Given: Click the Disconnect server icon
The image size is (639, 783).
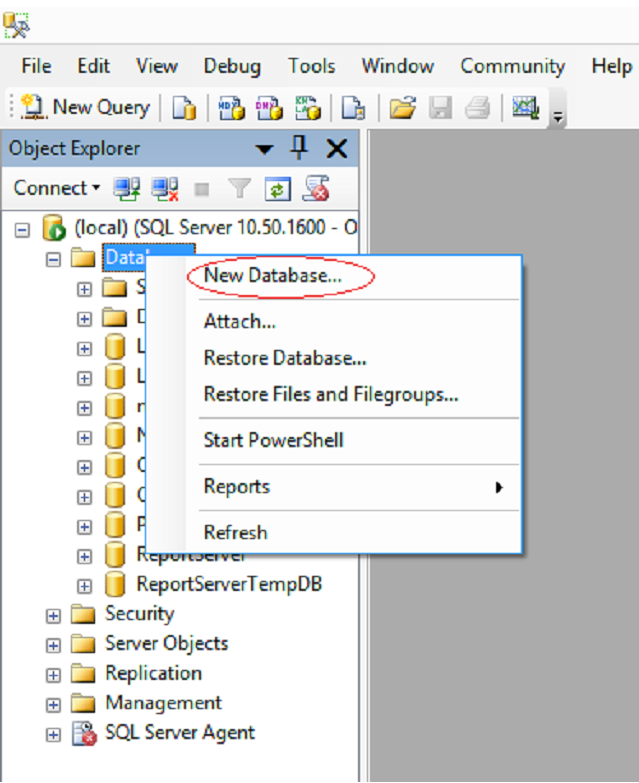Looking at the screenshot, I should [163, 188].
